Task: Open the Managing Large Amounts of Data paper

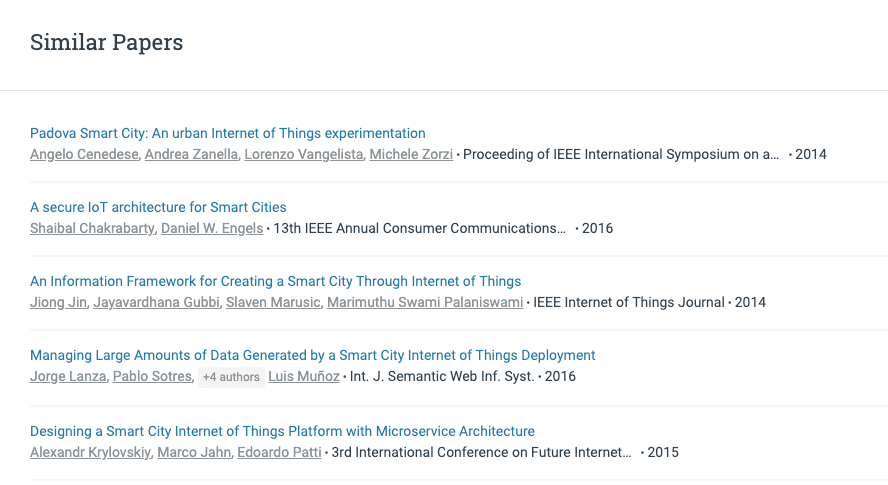Action: [313, 355]
